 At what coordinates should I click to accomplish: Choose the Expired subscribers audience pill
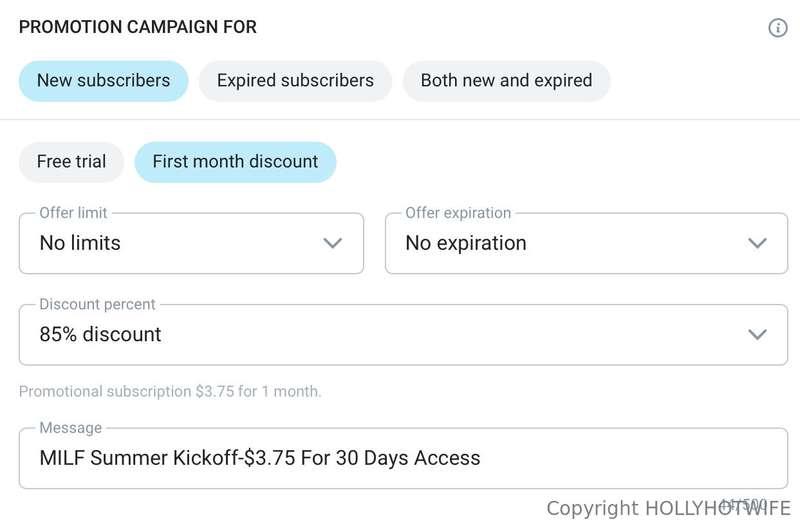pyautogui.click(x=295, y=81)
